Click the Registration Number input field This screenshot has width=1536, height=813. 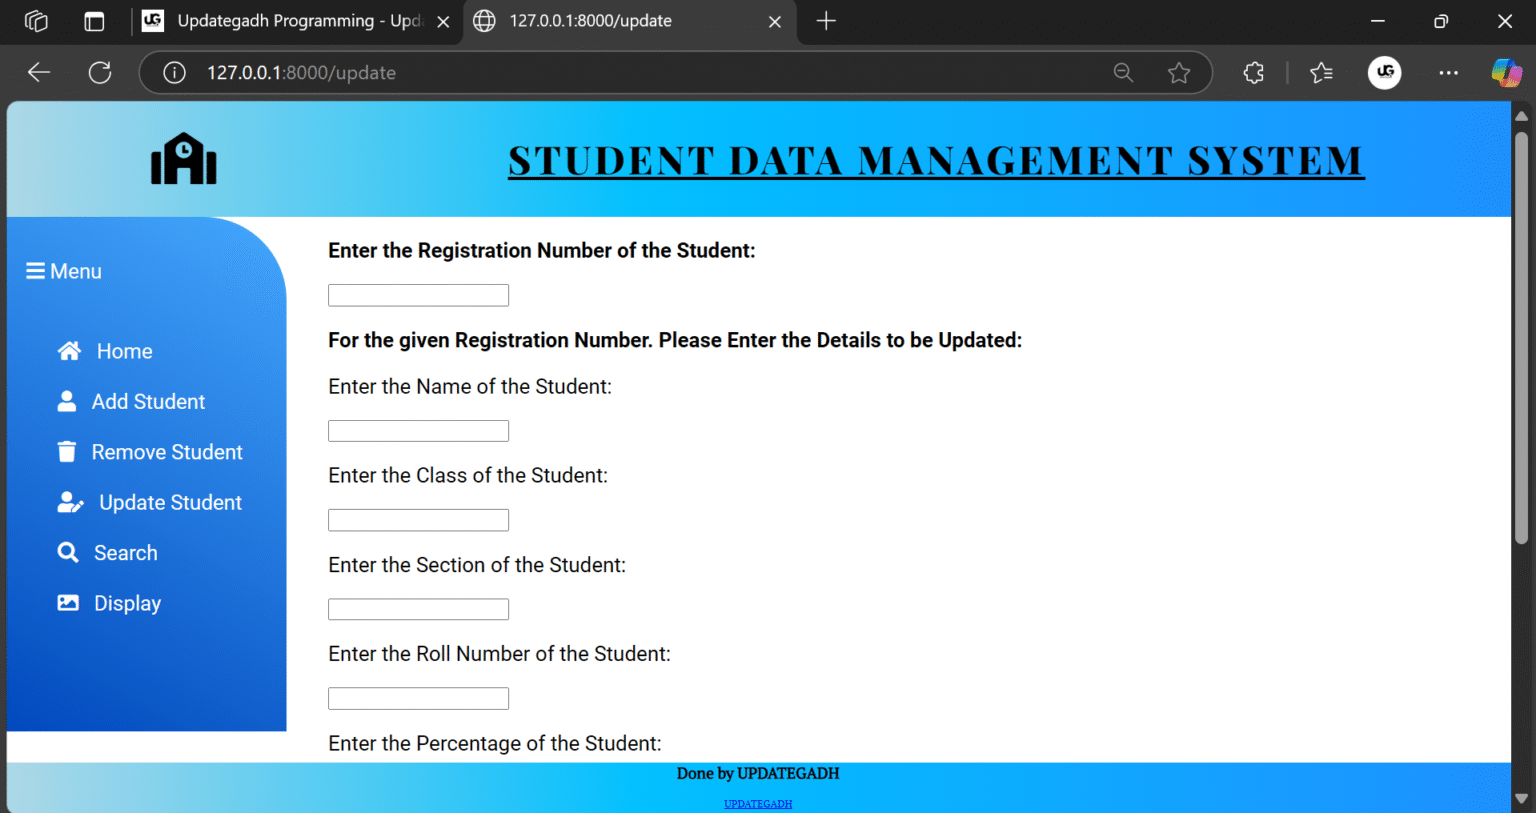coord(418,294)
